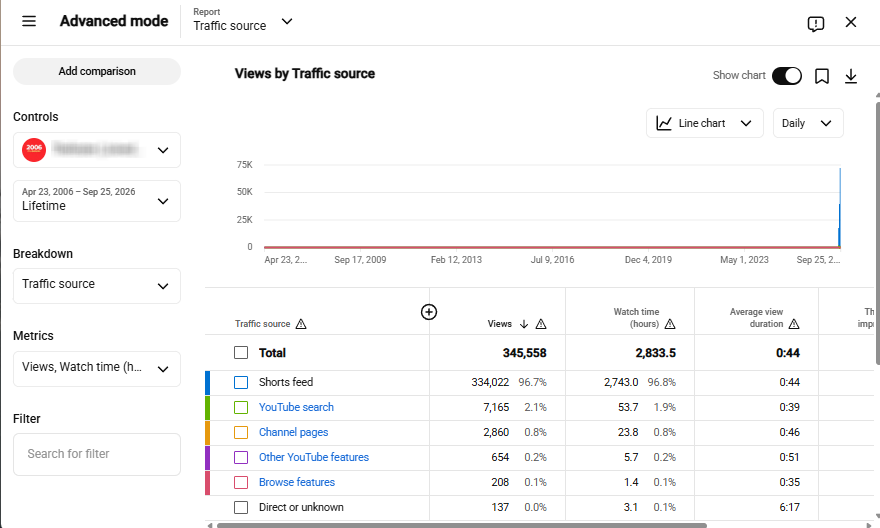Open the Traffic source report dropdown
The width and height of the screenshot is (880, 528).
pos(242,21)
